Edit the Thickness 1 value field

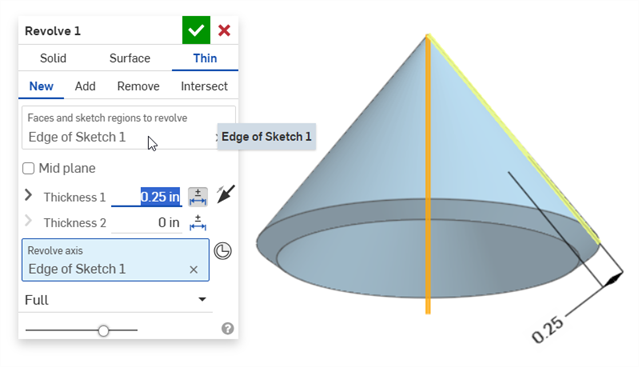coord(146,197)
